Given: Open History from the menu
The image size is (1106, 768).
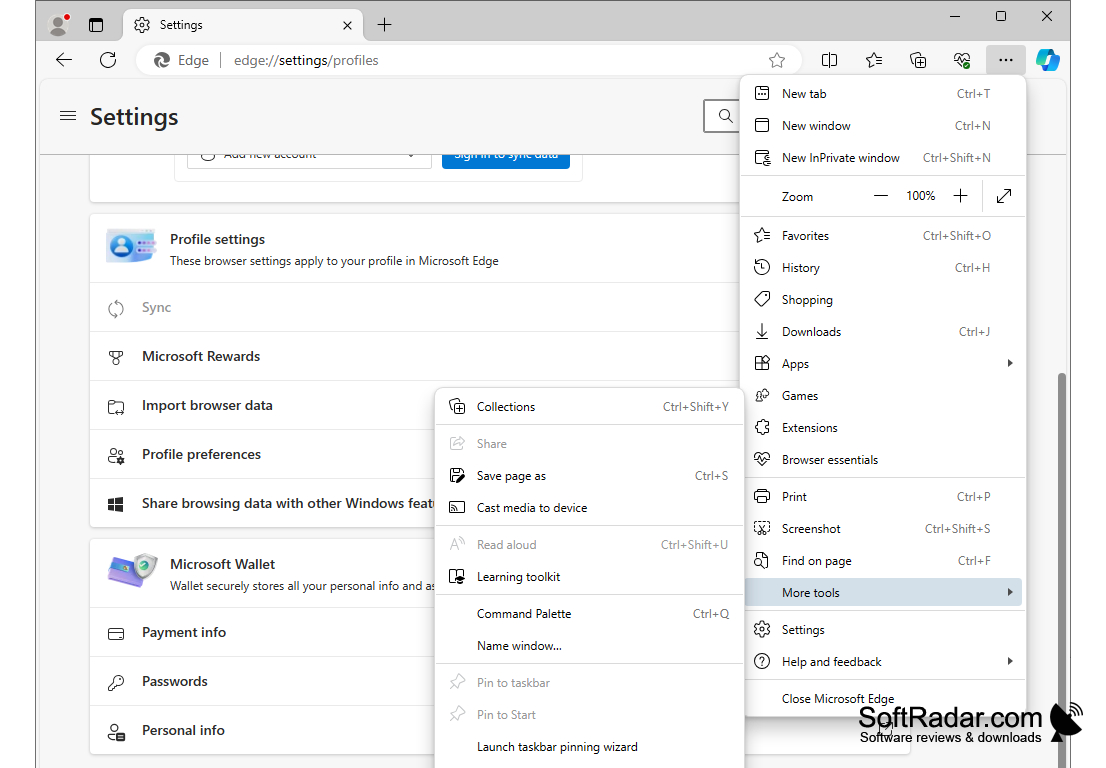Looking at the screenshot, I should tap(883, 268).
